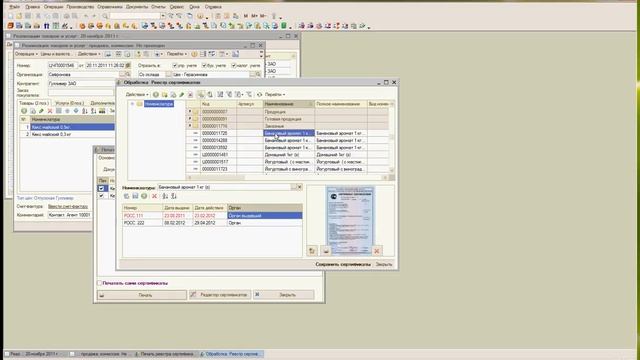Image resolution: width=640 pixels, height=360 pixels.
Task: Open Действия dropdown in Реестр сертификатов window
Action: [x=137, y=94]
